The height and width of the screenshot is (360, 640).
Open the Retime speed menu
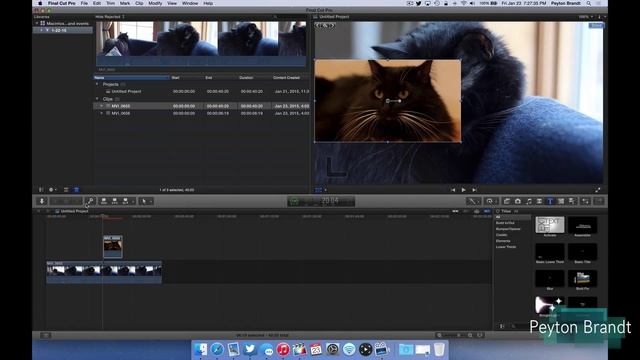click(x=490, y=201)
